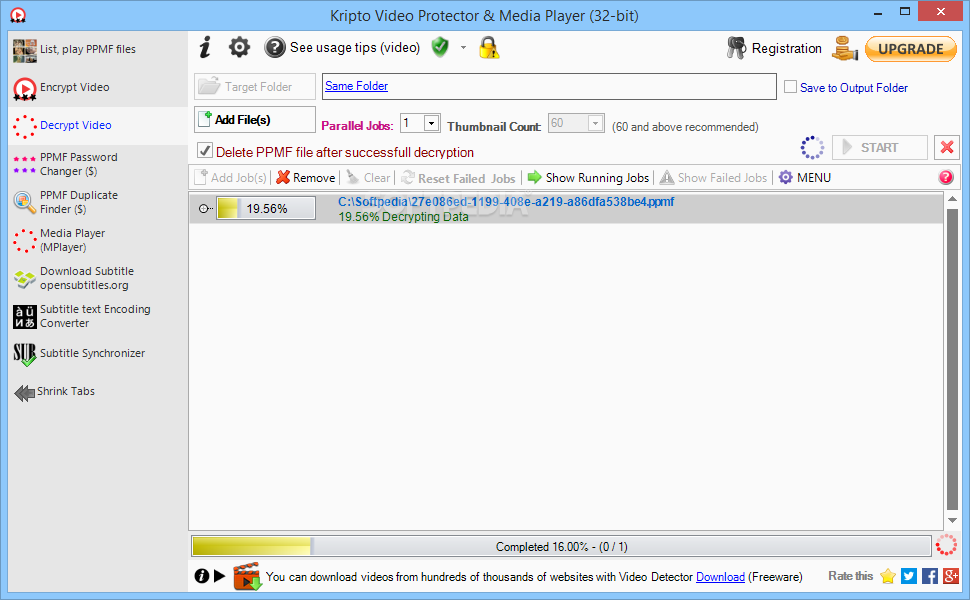Image resolution: width=970 pixels, height=600 pixels.
Task: Click the START button
Action: click(880, 147)
